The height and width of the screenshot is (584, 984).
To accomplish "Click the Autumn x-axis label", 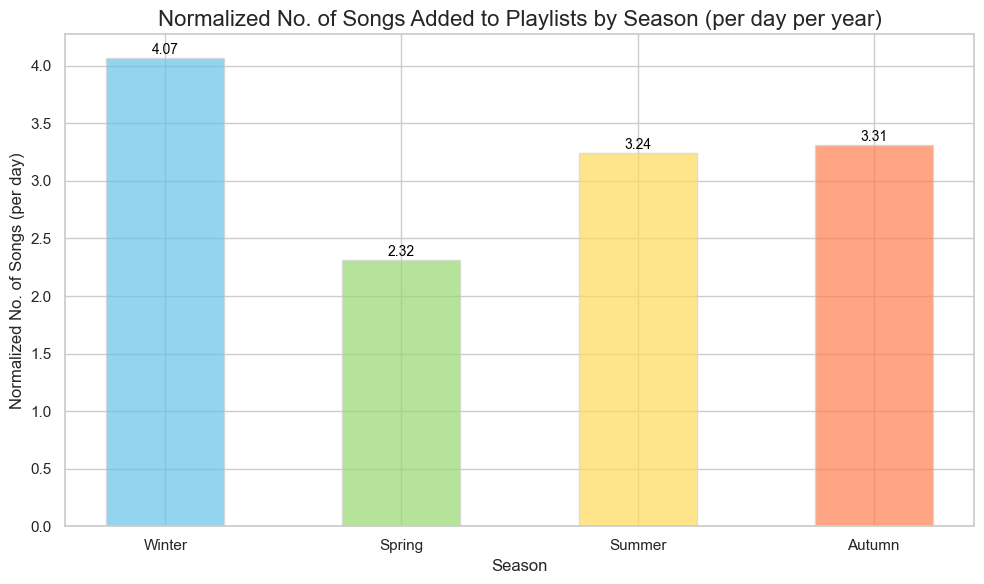I will click(x=874, y=545).
